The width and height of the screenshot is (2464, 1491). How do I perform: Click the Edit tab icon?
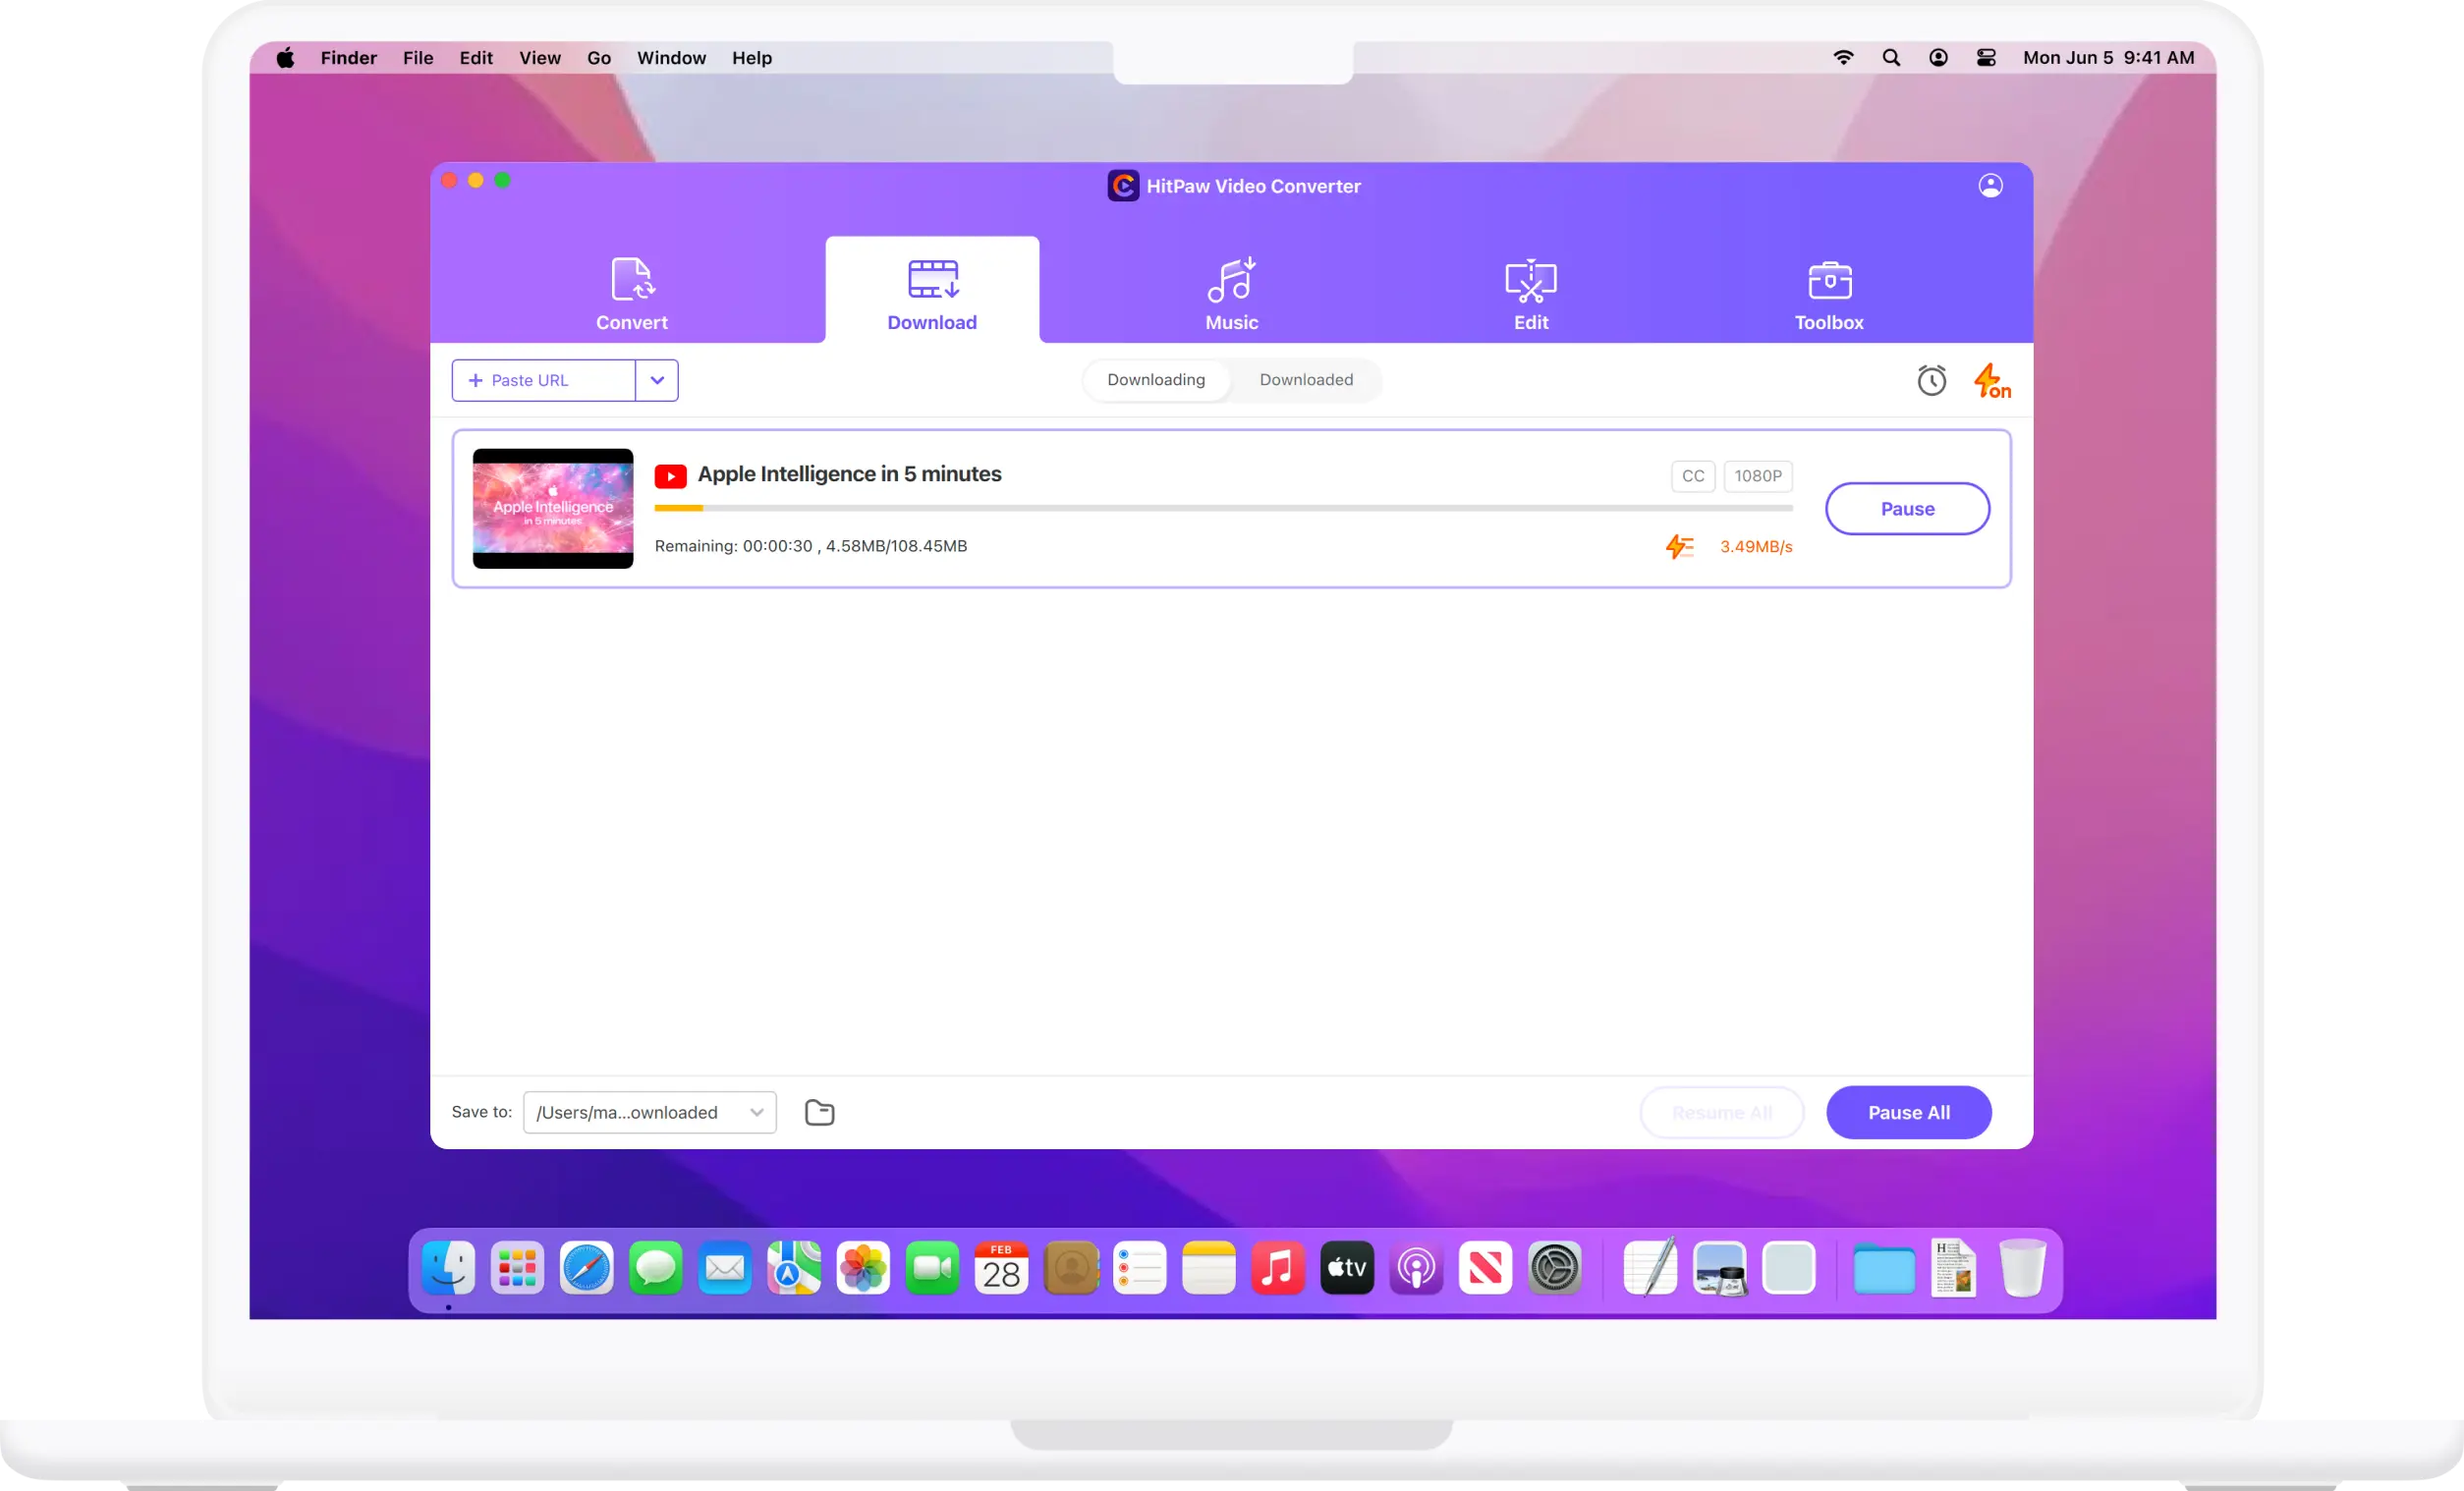click(x=1532, y=289)
